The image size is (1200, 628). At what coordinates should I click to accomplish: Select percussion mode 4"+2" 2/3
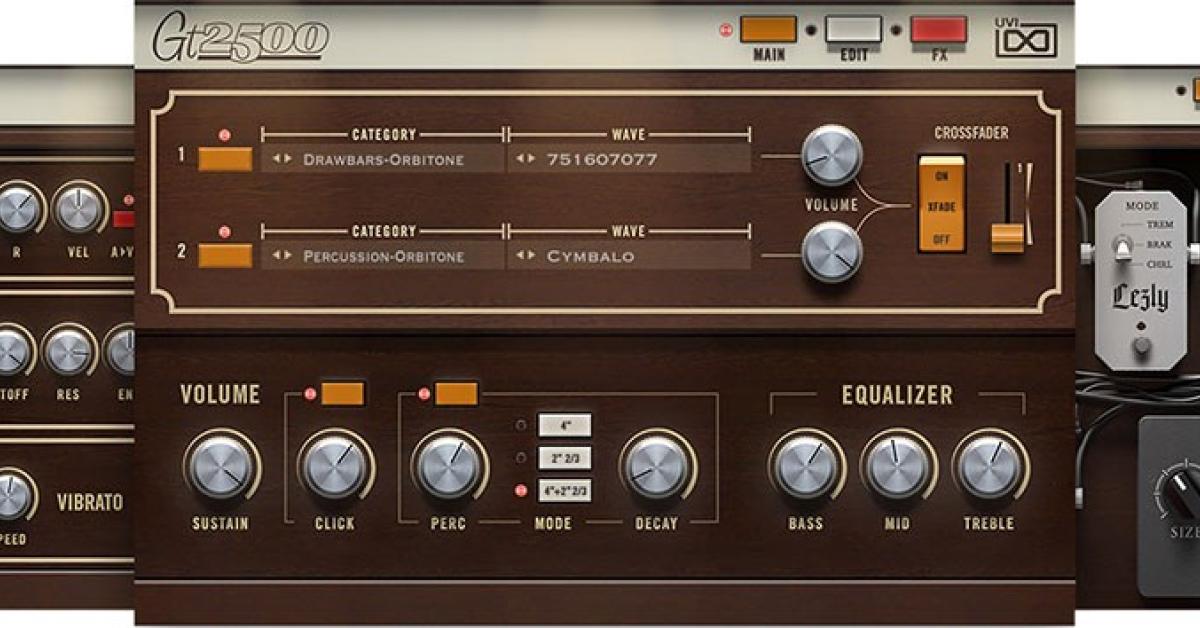point(565,491)
